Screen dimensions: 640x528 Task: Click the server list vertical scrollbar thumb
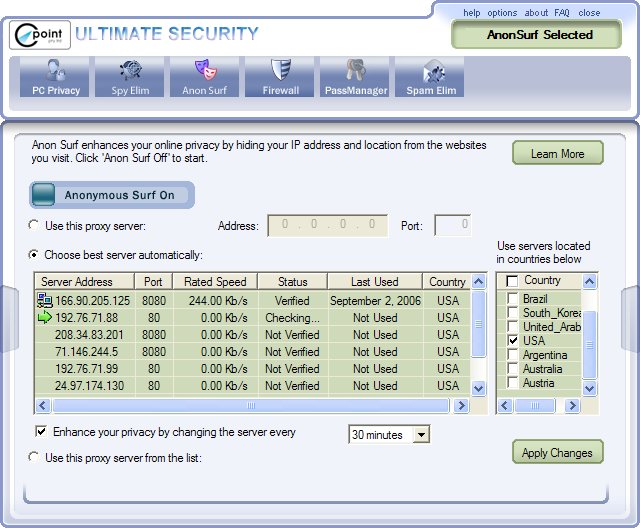pos(478,324)
